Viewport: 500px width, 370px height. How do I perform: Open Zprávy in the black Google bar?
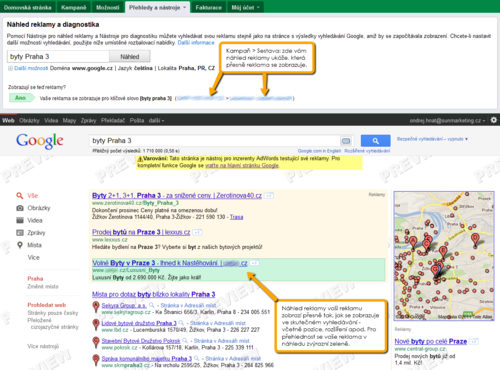click(88, 120)
